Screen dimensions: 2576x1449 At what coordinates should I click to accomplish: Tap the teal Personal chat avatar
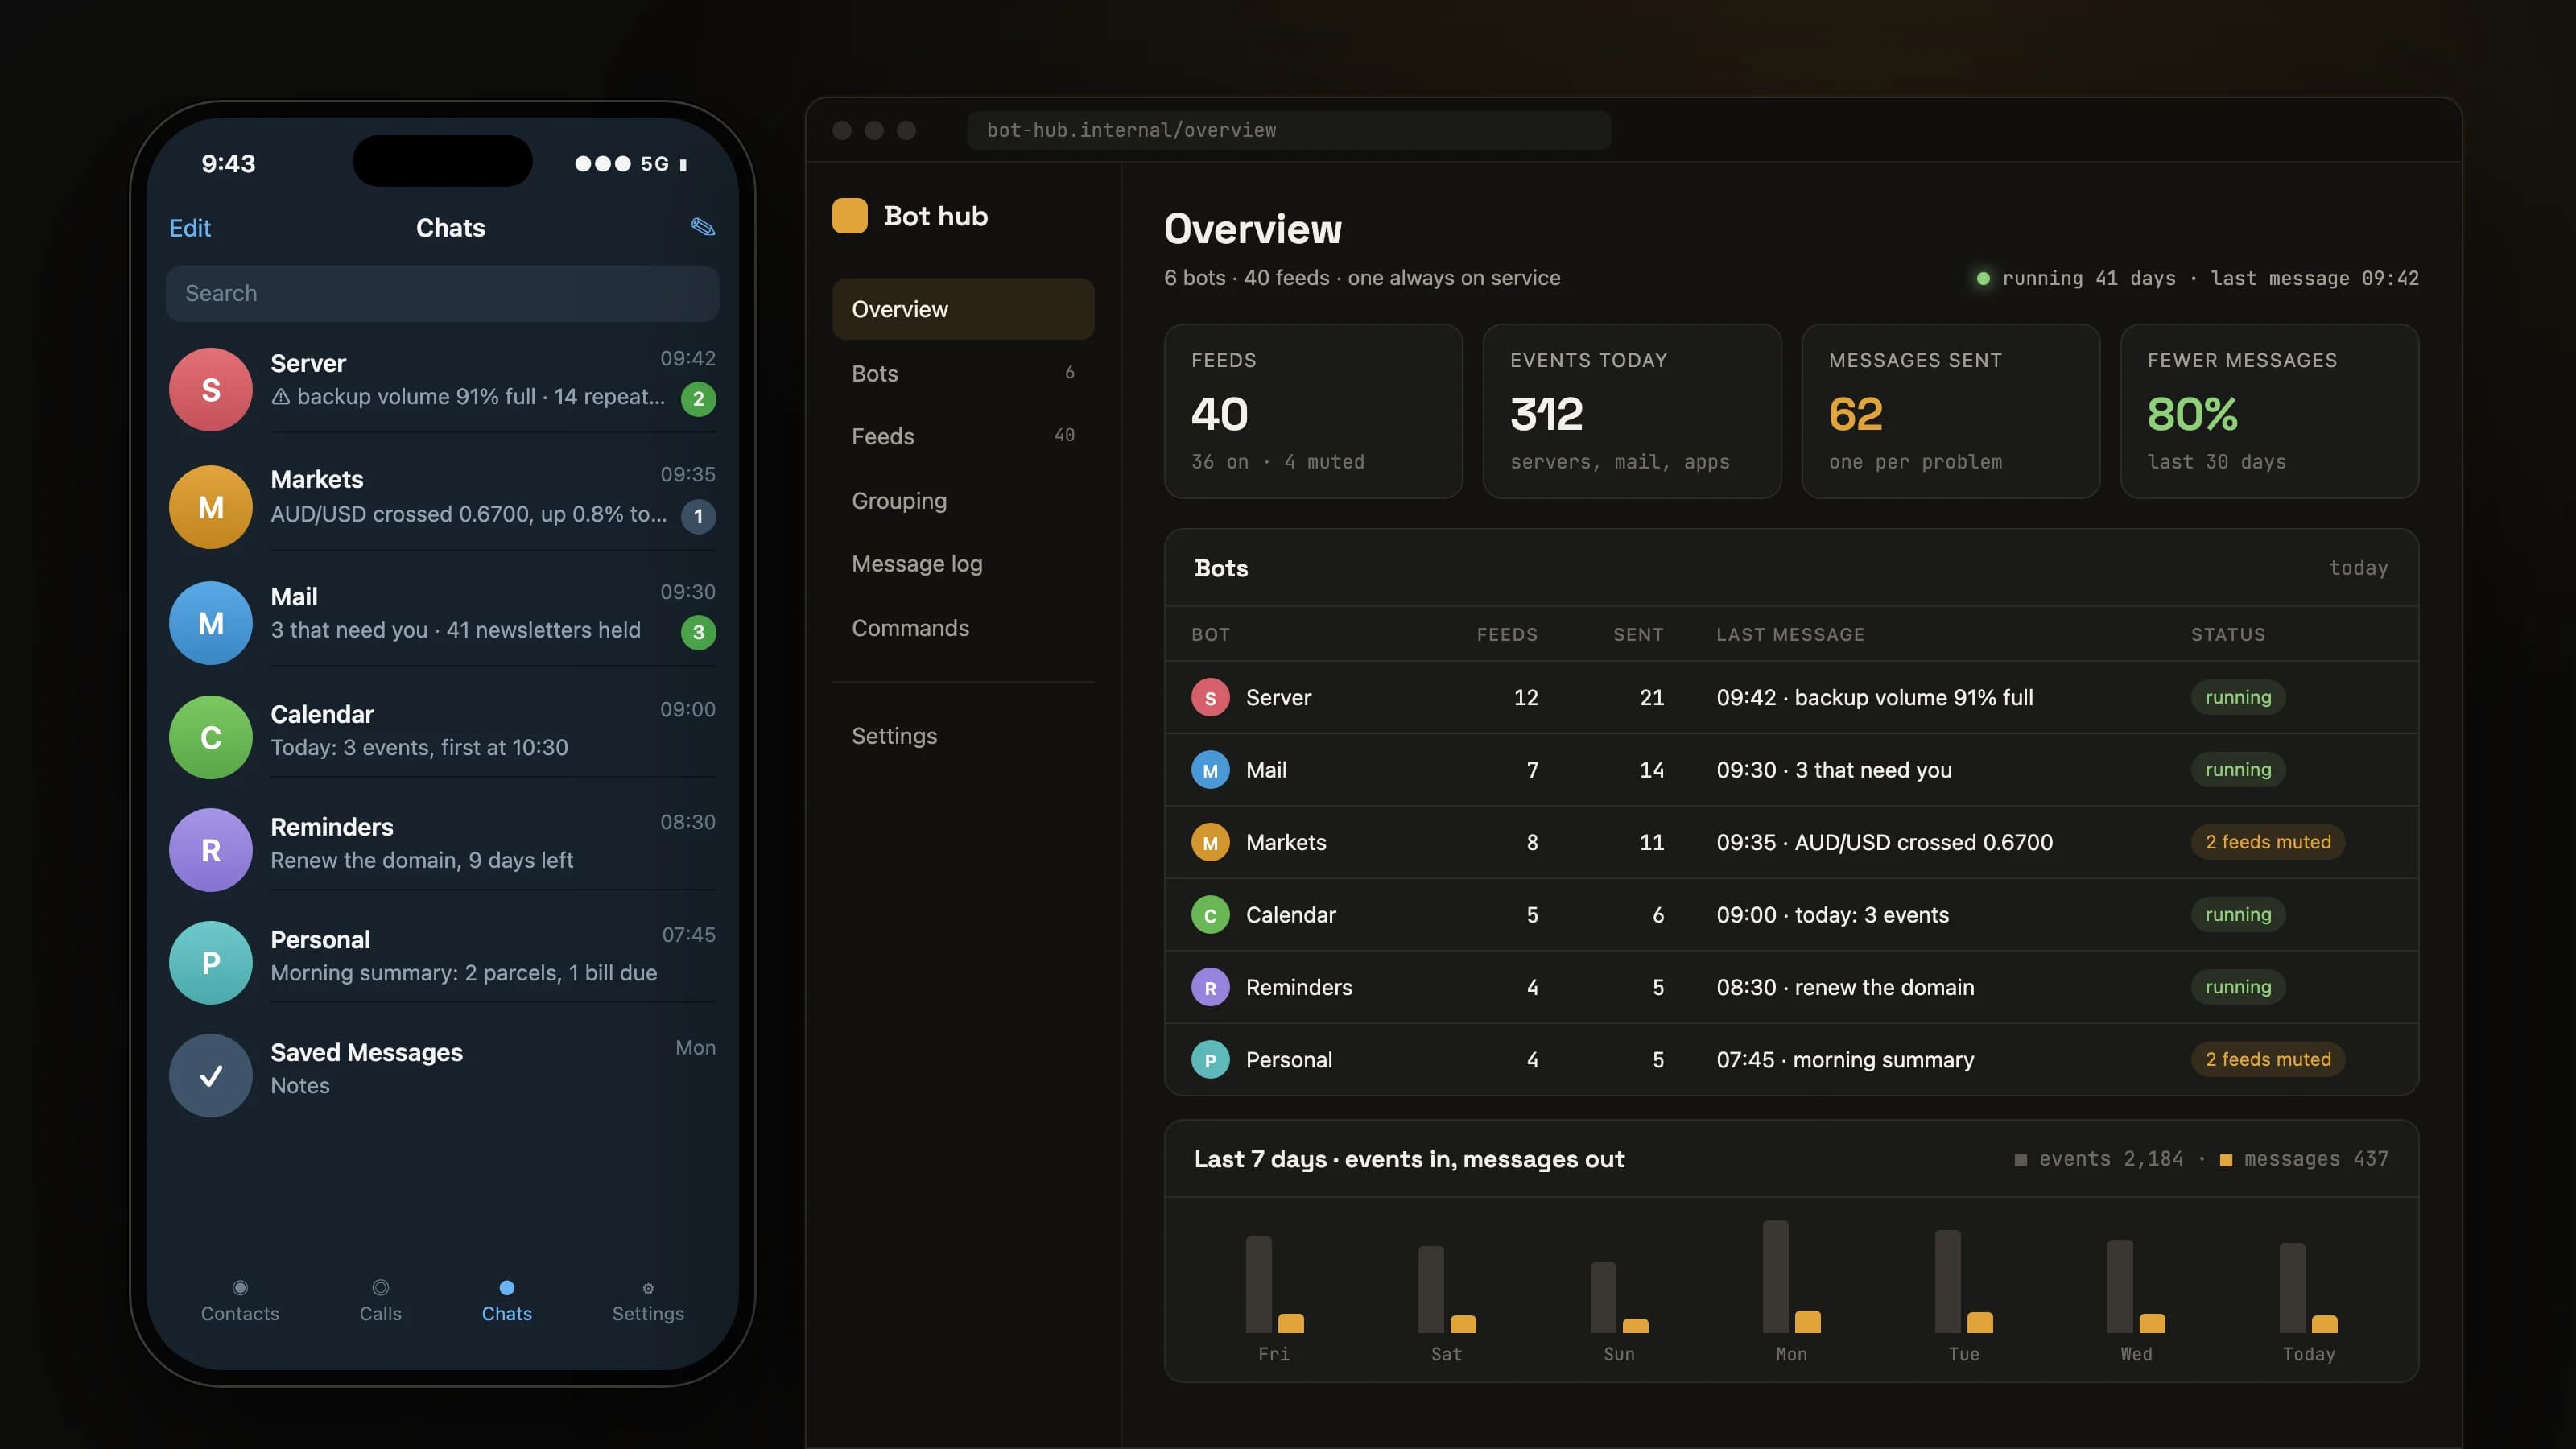pyautogui.click(x=211, y=962)
